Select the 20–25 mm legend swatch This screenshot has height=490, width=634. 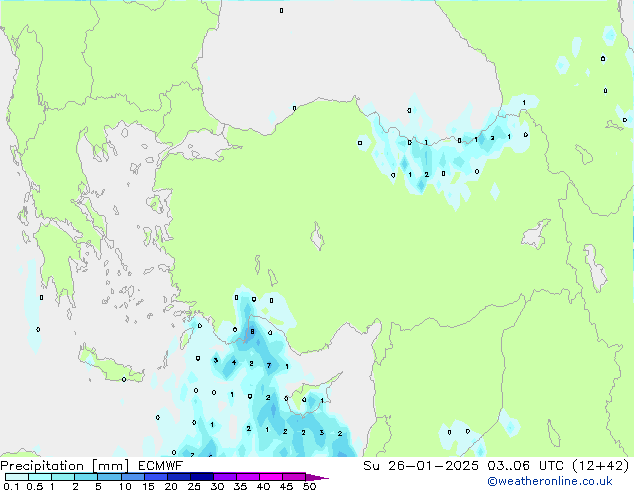tap(178, 477)
